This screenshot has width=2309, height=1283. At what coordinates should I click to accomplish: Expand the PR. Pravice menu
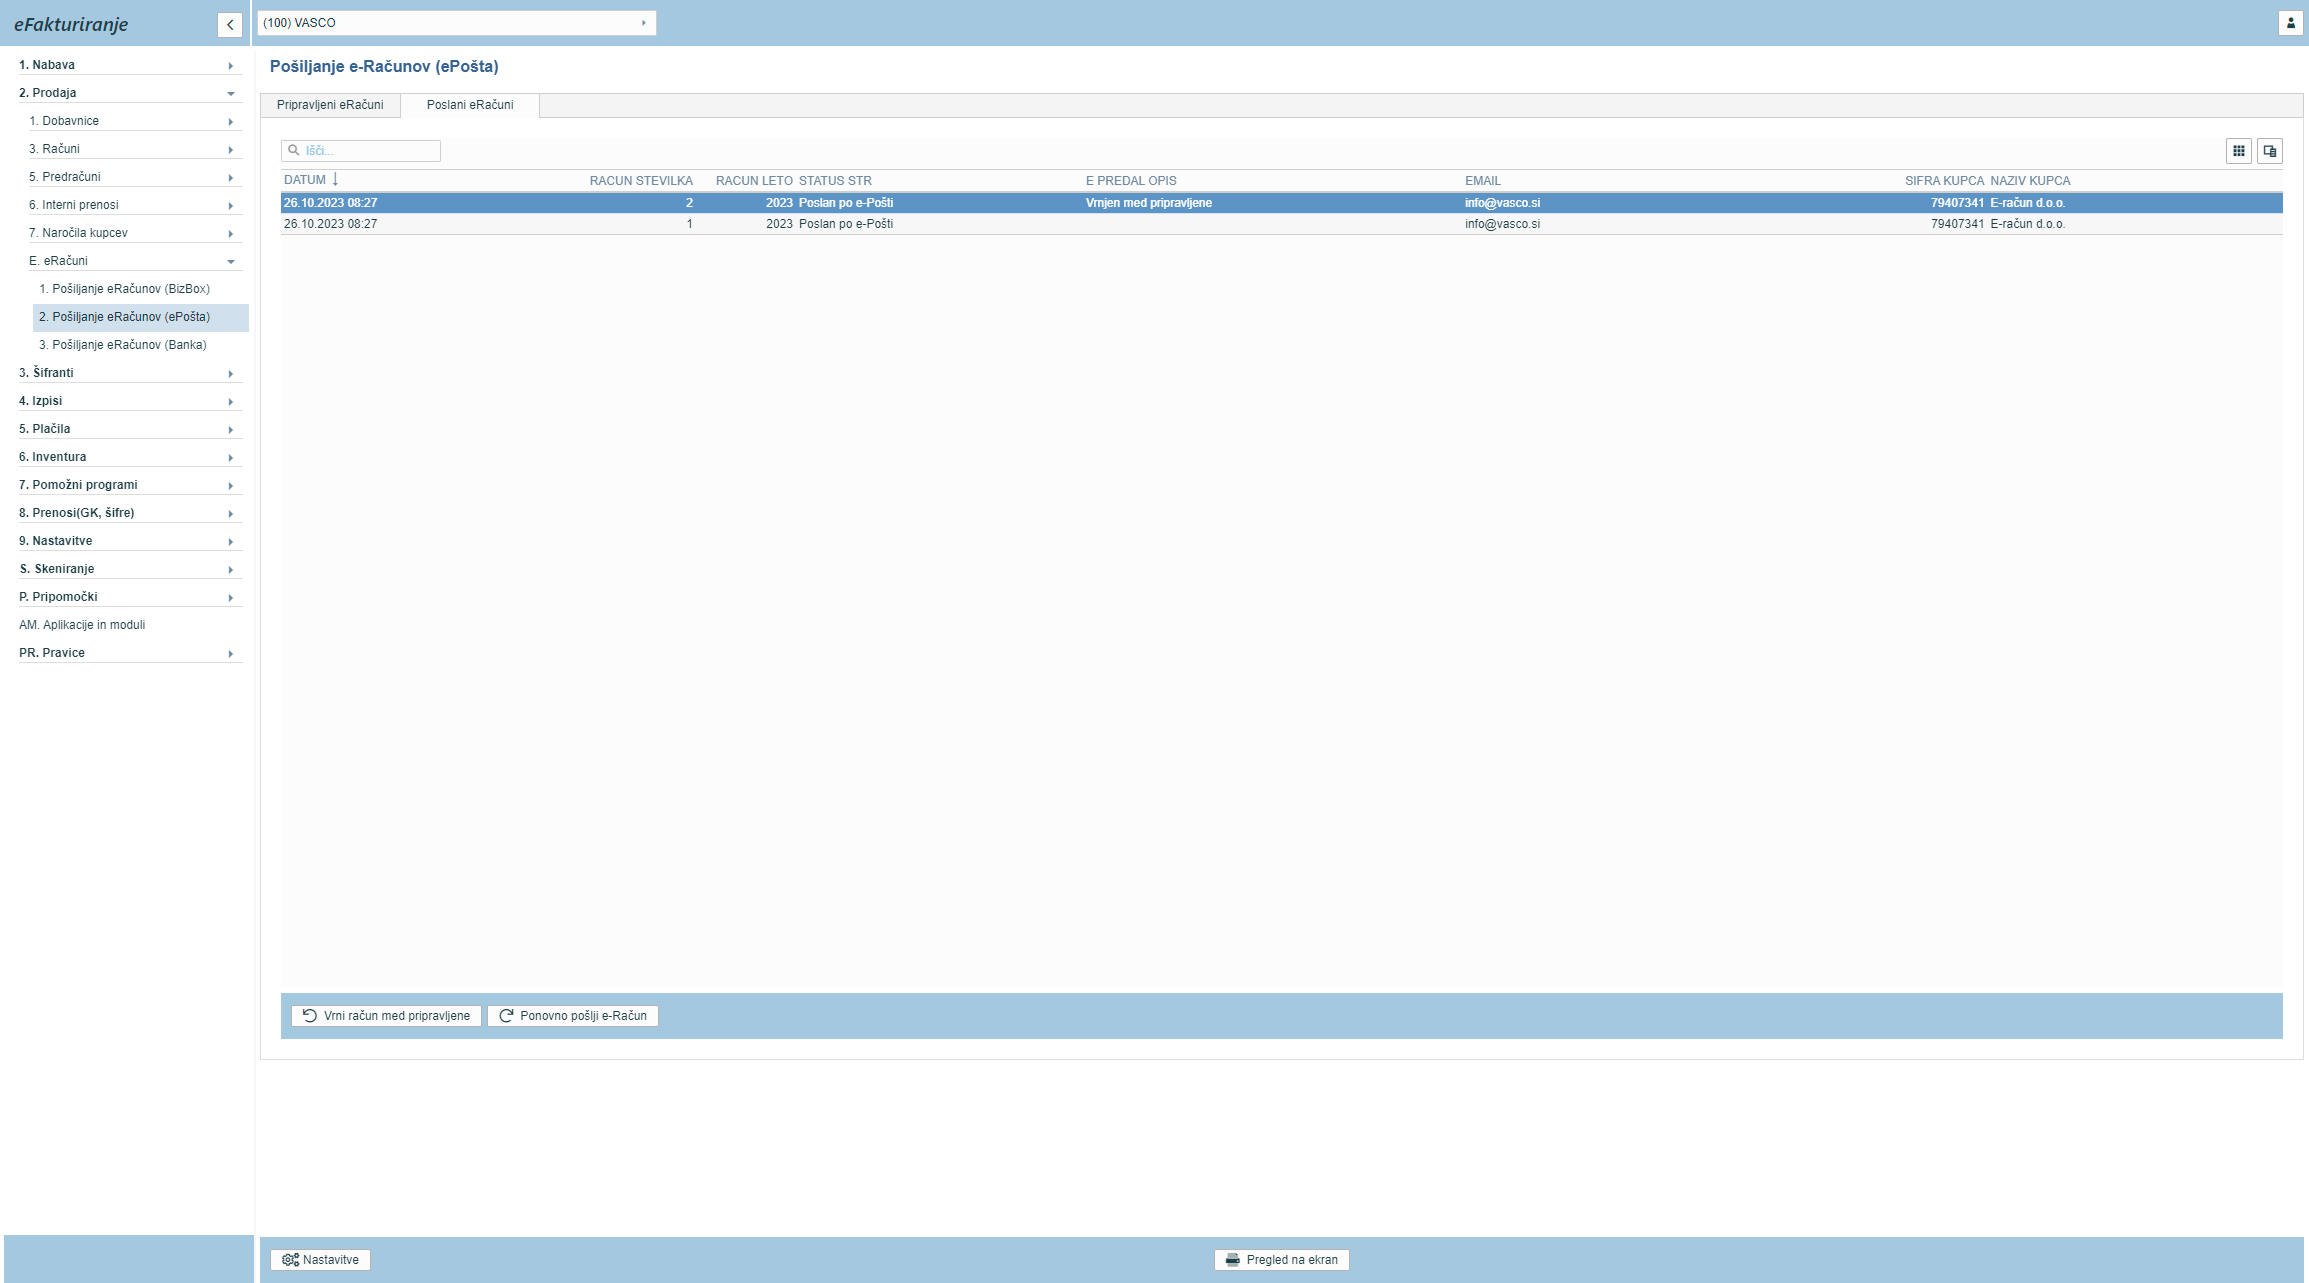click(130, 653)
